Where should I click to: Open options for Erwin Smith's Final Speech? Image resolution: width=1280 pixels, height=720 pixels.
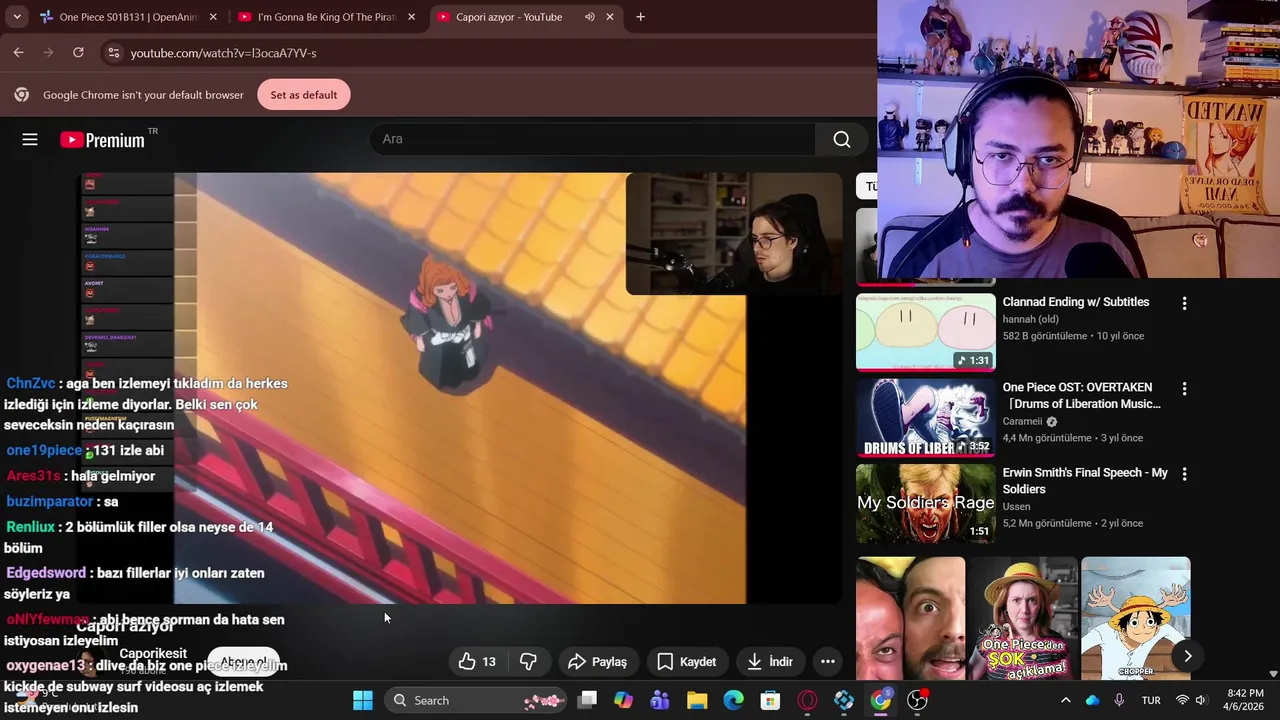(x=1185, y=474)
